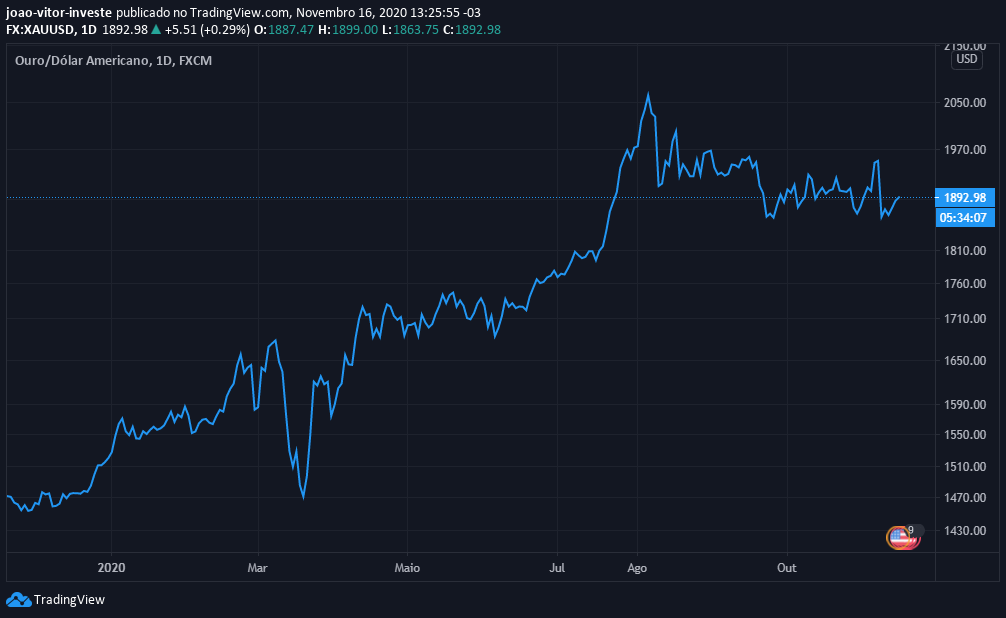
Task: Click the 1510.00 price axis label
Action: (965, 467)
